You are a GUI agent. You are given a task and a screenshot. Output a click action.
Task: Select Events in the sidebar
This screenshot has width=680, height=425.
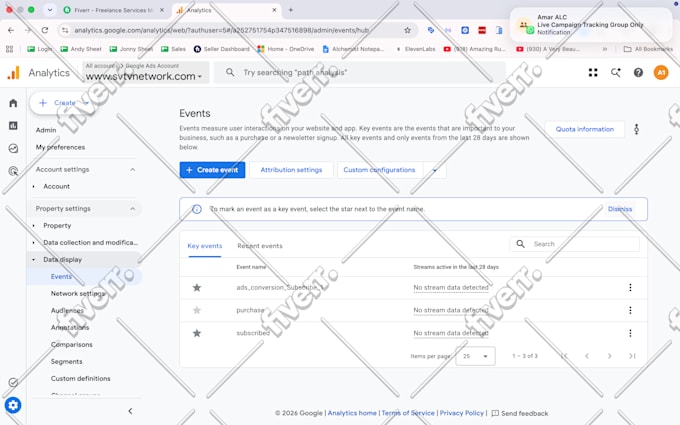(x=61, y=276)
